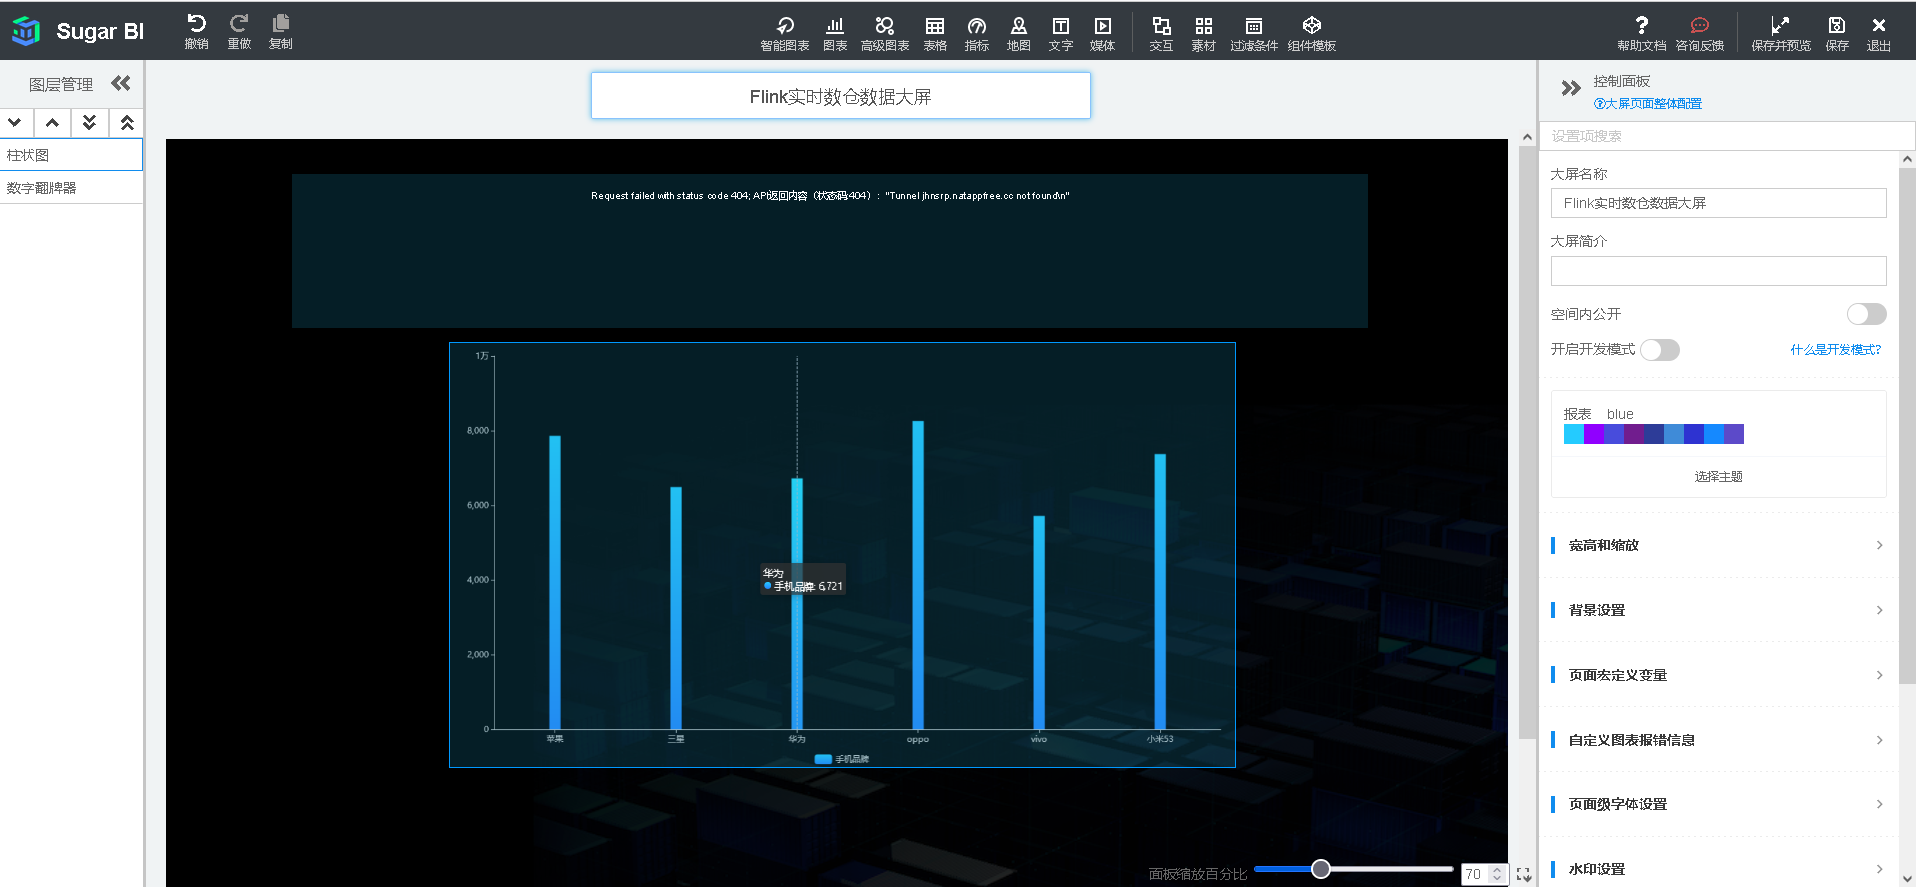This screenshot has height=887, width=1916.
Task: Toggle fullscreen canvas icon
Action: click(1523, 874)
